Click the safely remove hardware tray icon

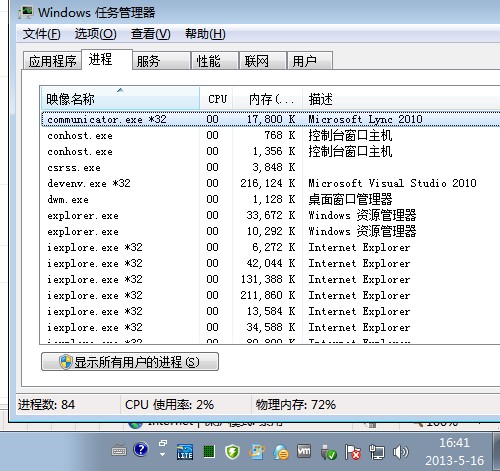coord(328,452)
